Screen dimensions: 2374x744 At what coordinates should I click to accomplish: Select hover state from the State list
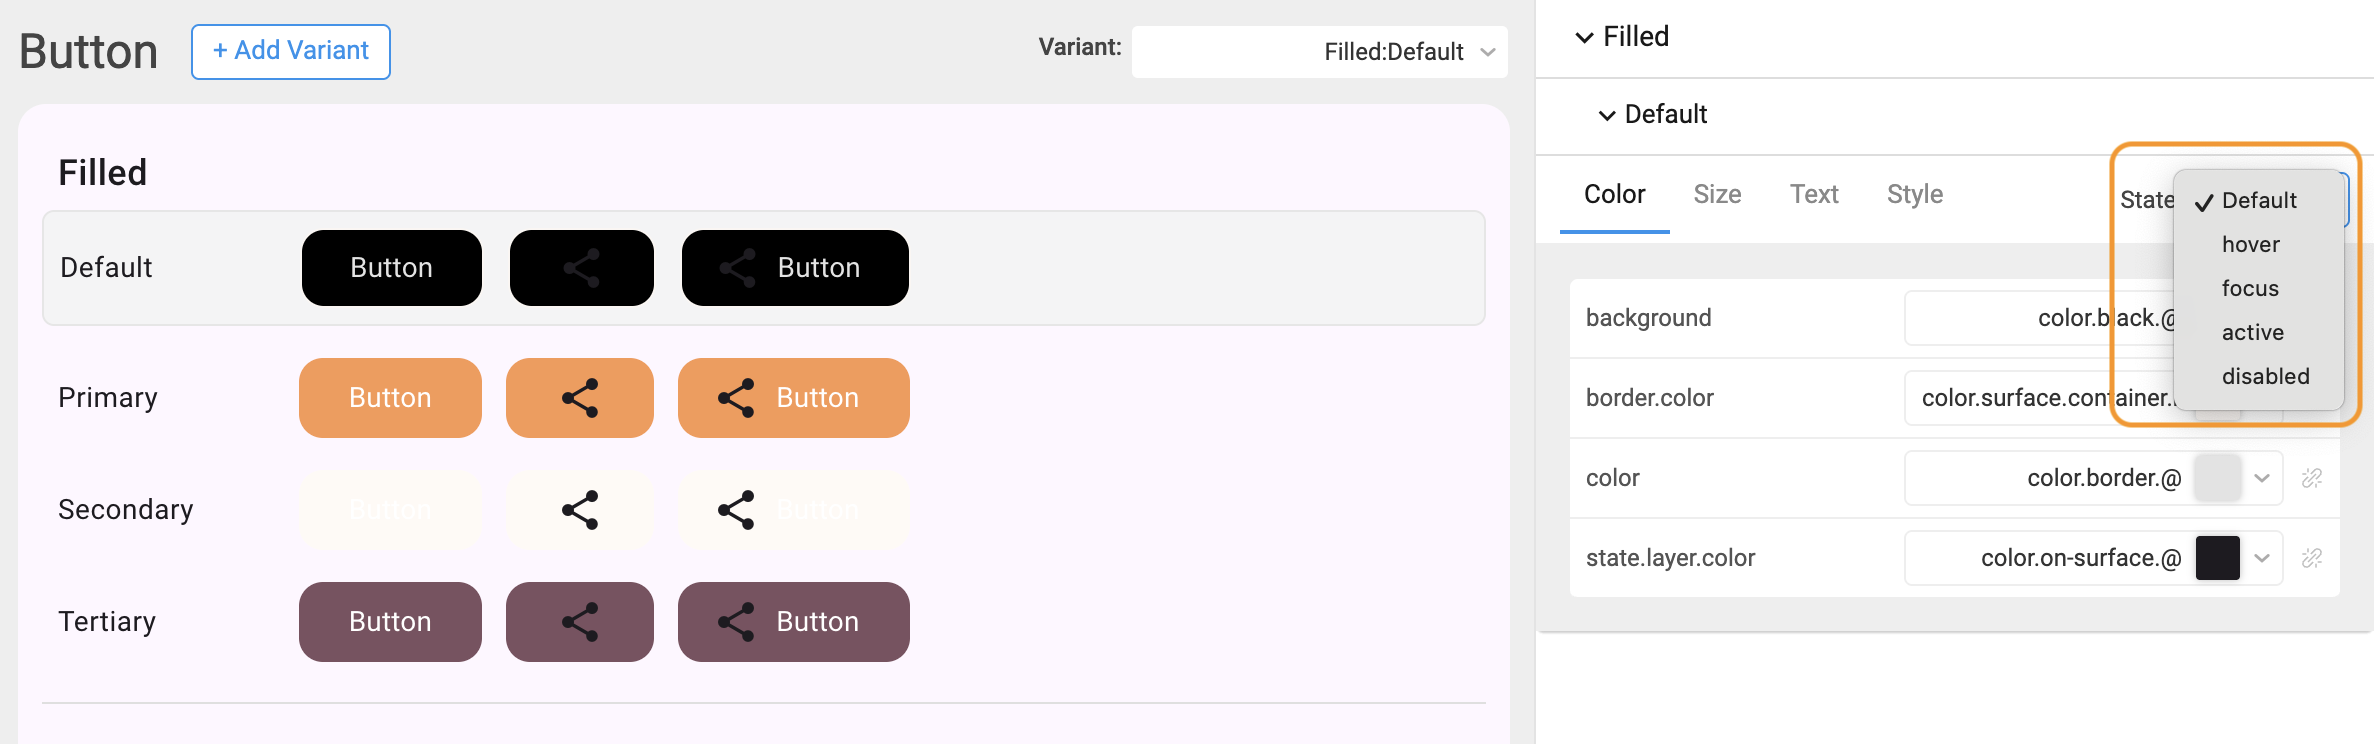2251,245
